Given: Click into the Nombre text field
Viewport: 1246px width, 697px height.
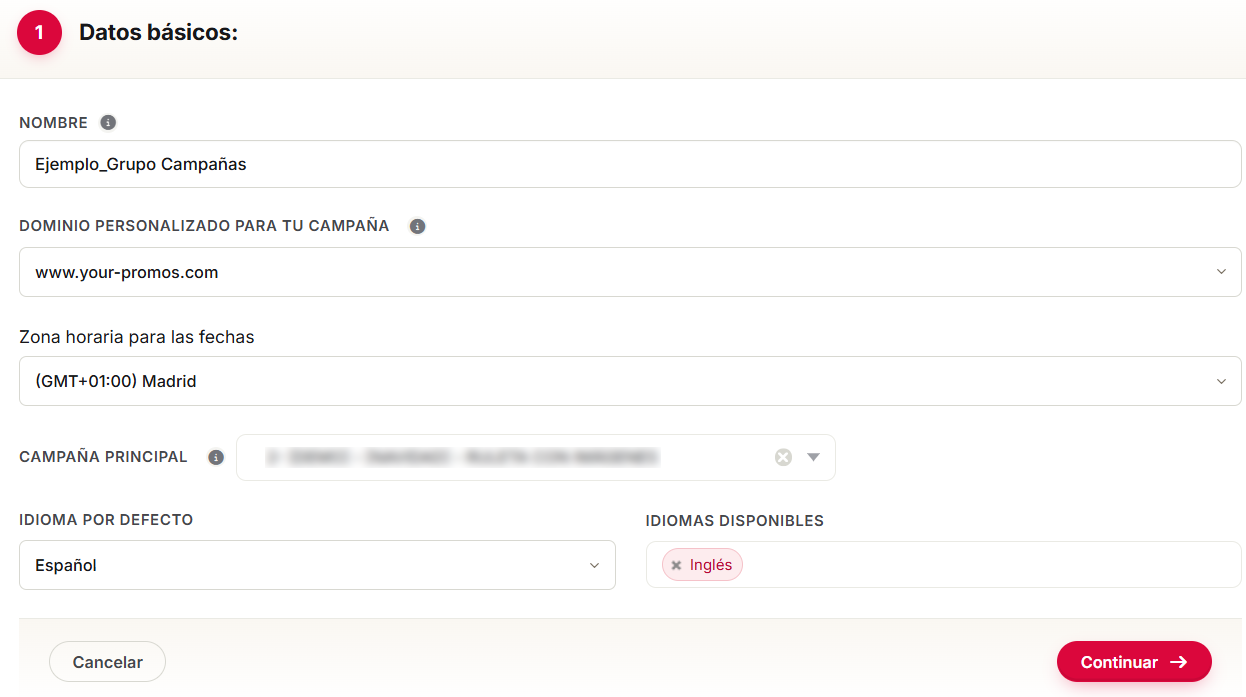Looking at the screenshot, I should click(x=630, y=164).
